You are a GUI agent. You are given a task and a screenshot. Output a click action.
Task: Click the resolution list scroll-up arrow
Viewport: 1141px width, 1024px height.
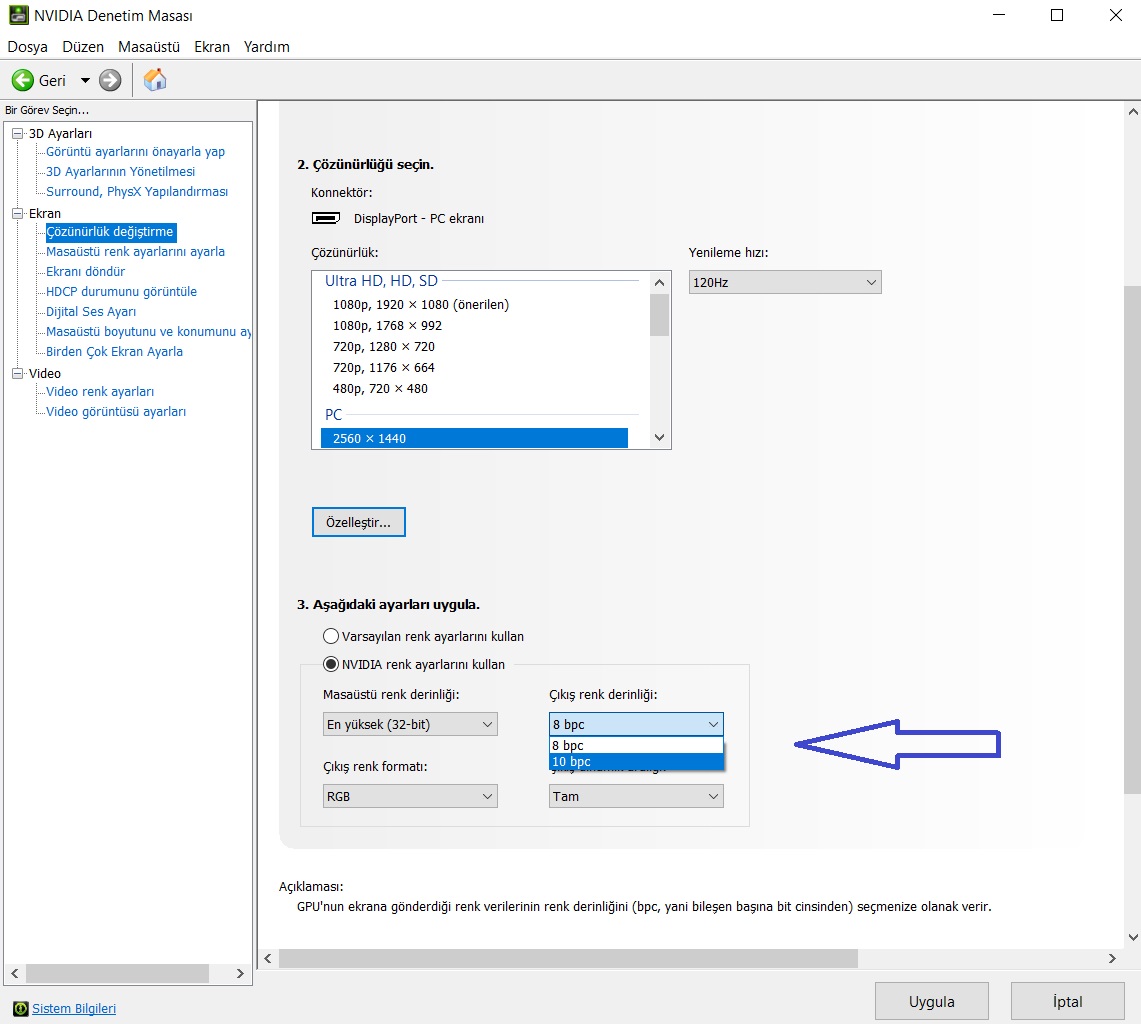point(659,282)
